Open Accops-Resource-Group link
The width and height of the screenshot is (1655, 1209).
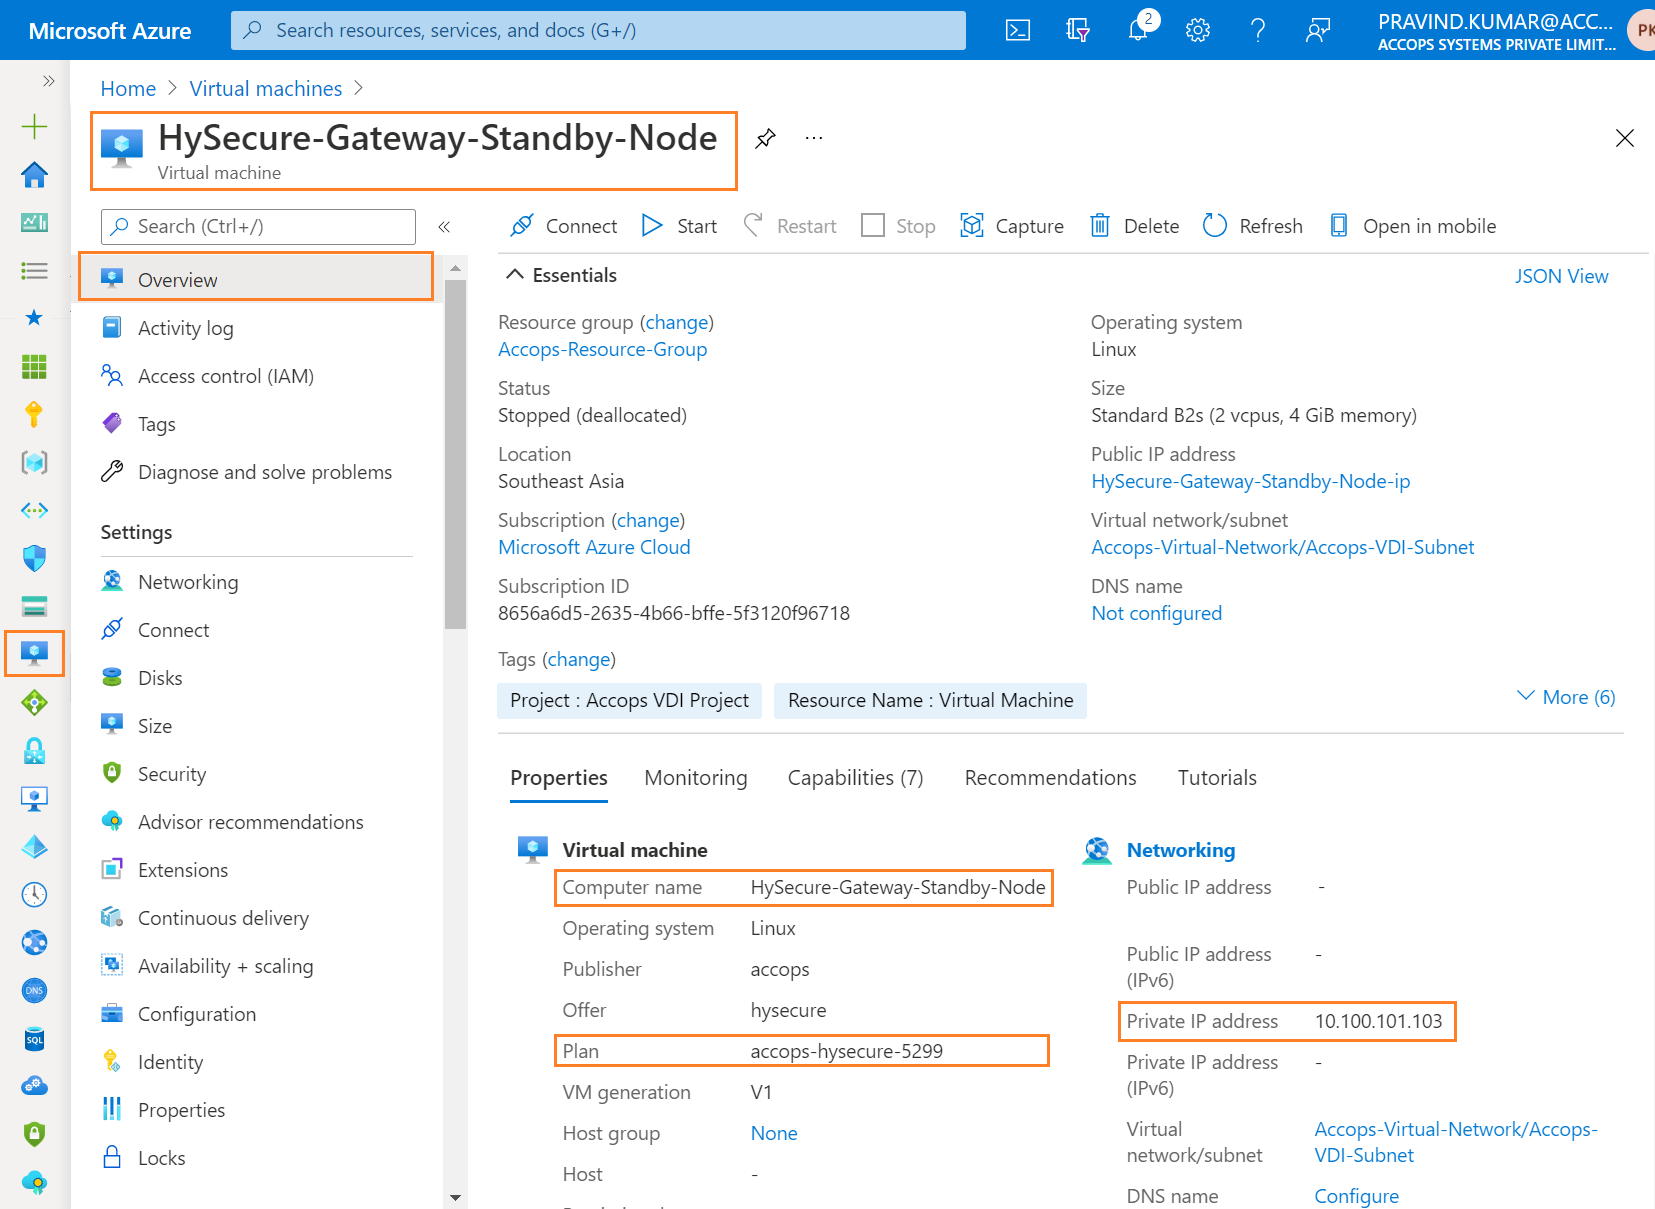coord(603,349)
